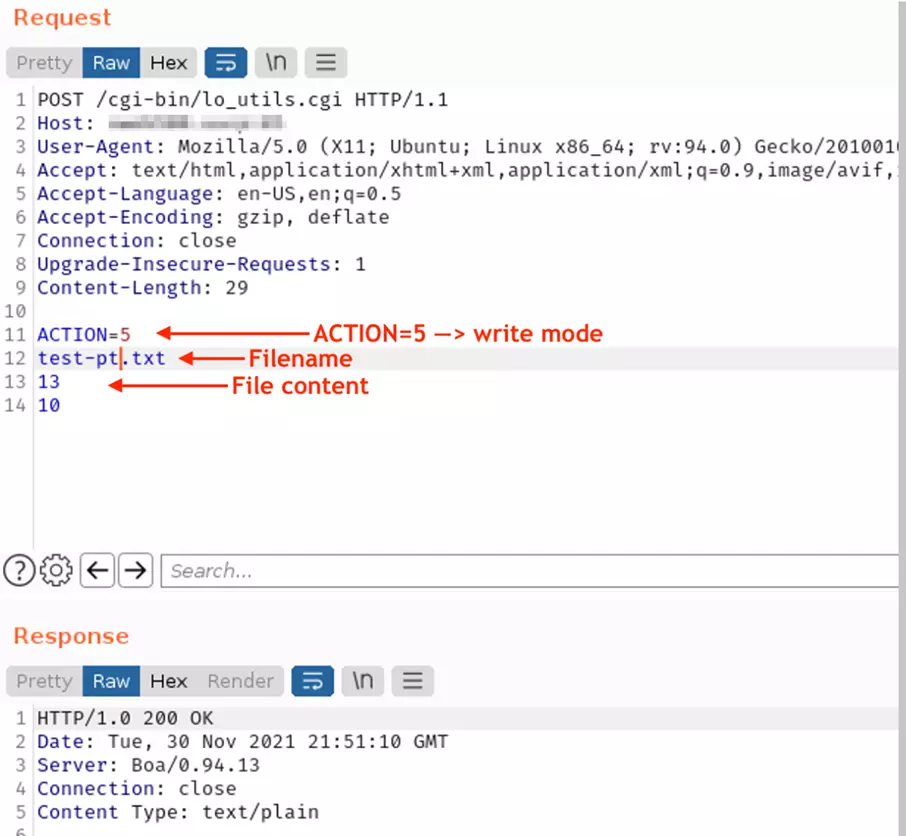906x836 pixels.
Task: Click the Content-Length: 29 header
Action: (143, 288)
